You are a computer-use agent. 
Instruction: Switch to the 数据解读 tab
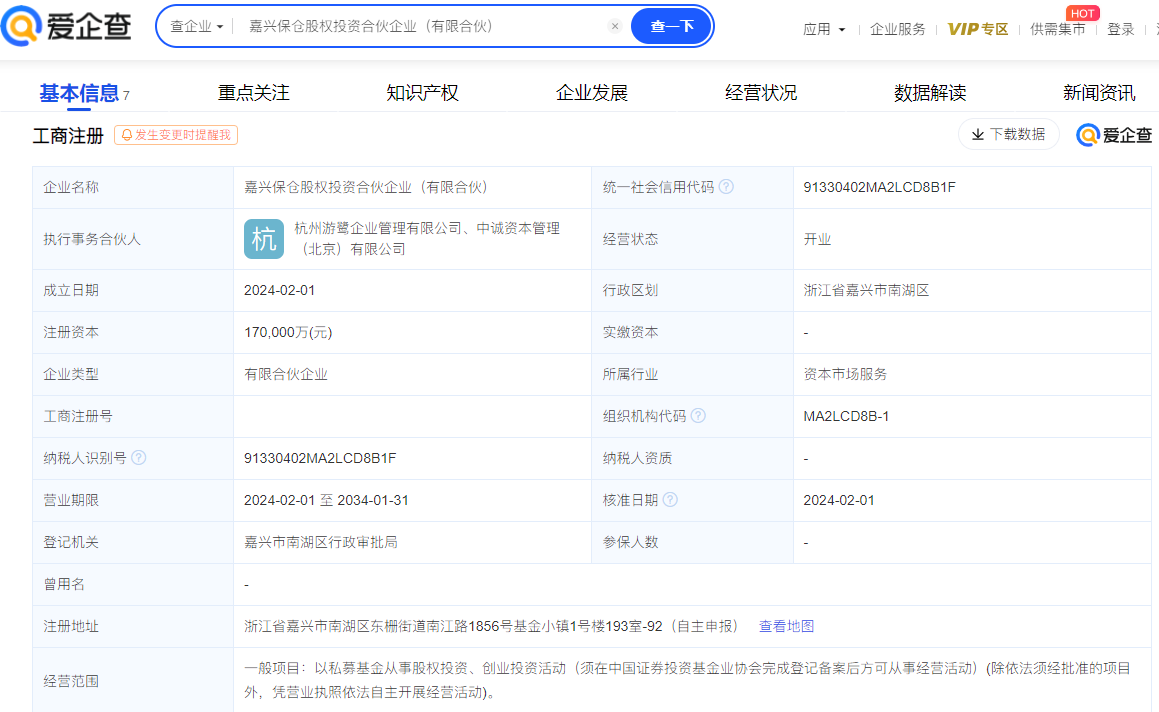coord(930,93)
